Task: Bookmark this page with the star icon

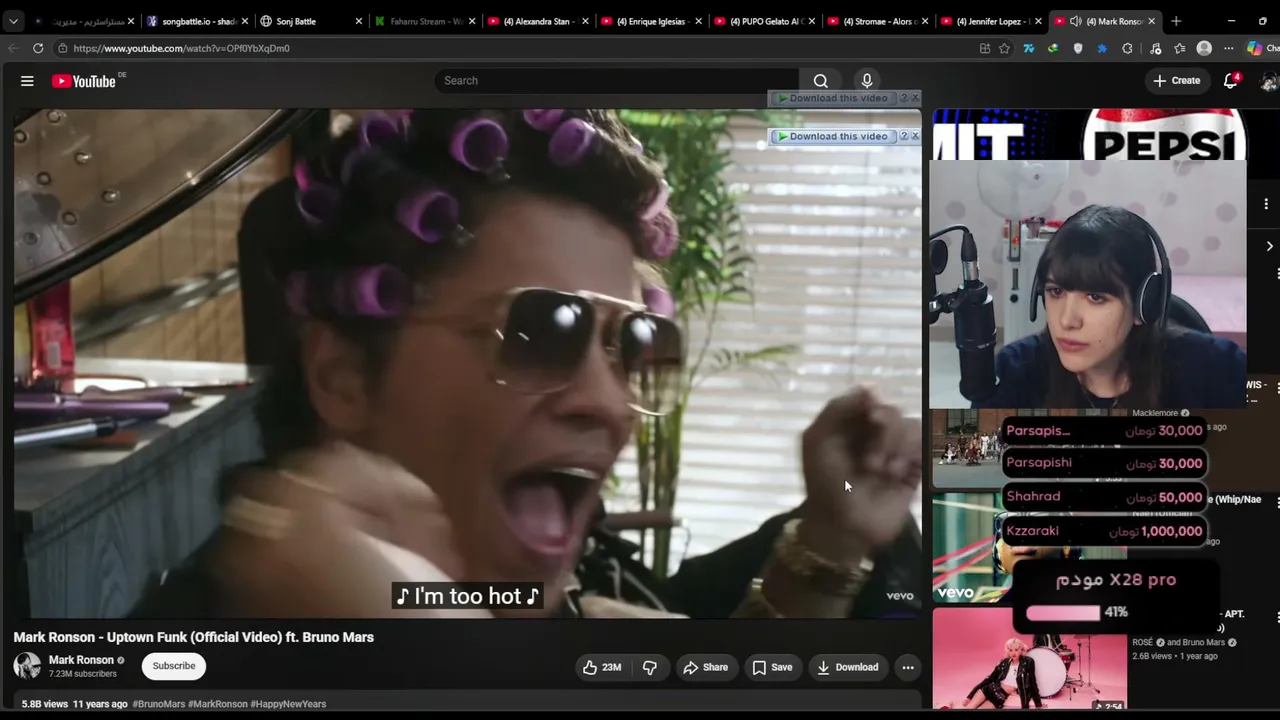Action: coord(1004,48)
